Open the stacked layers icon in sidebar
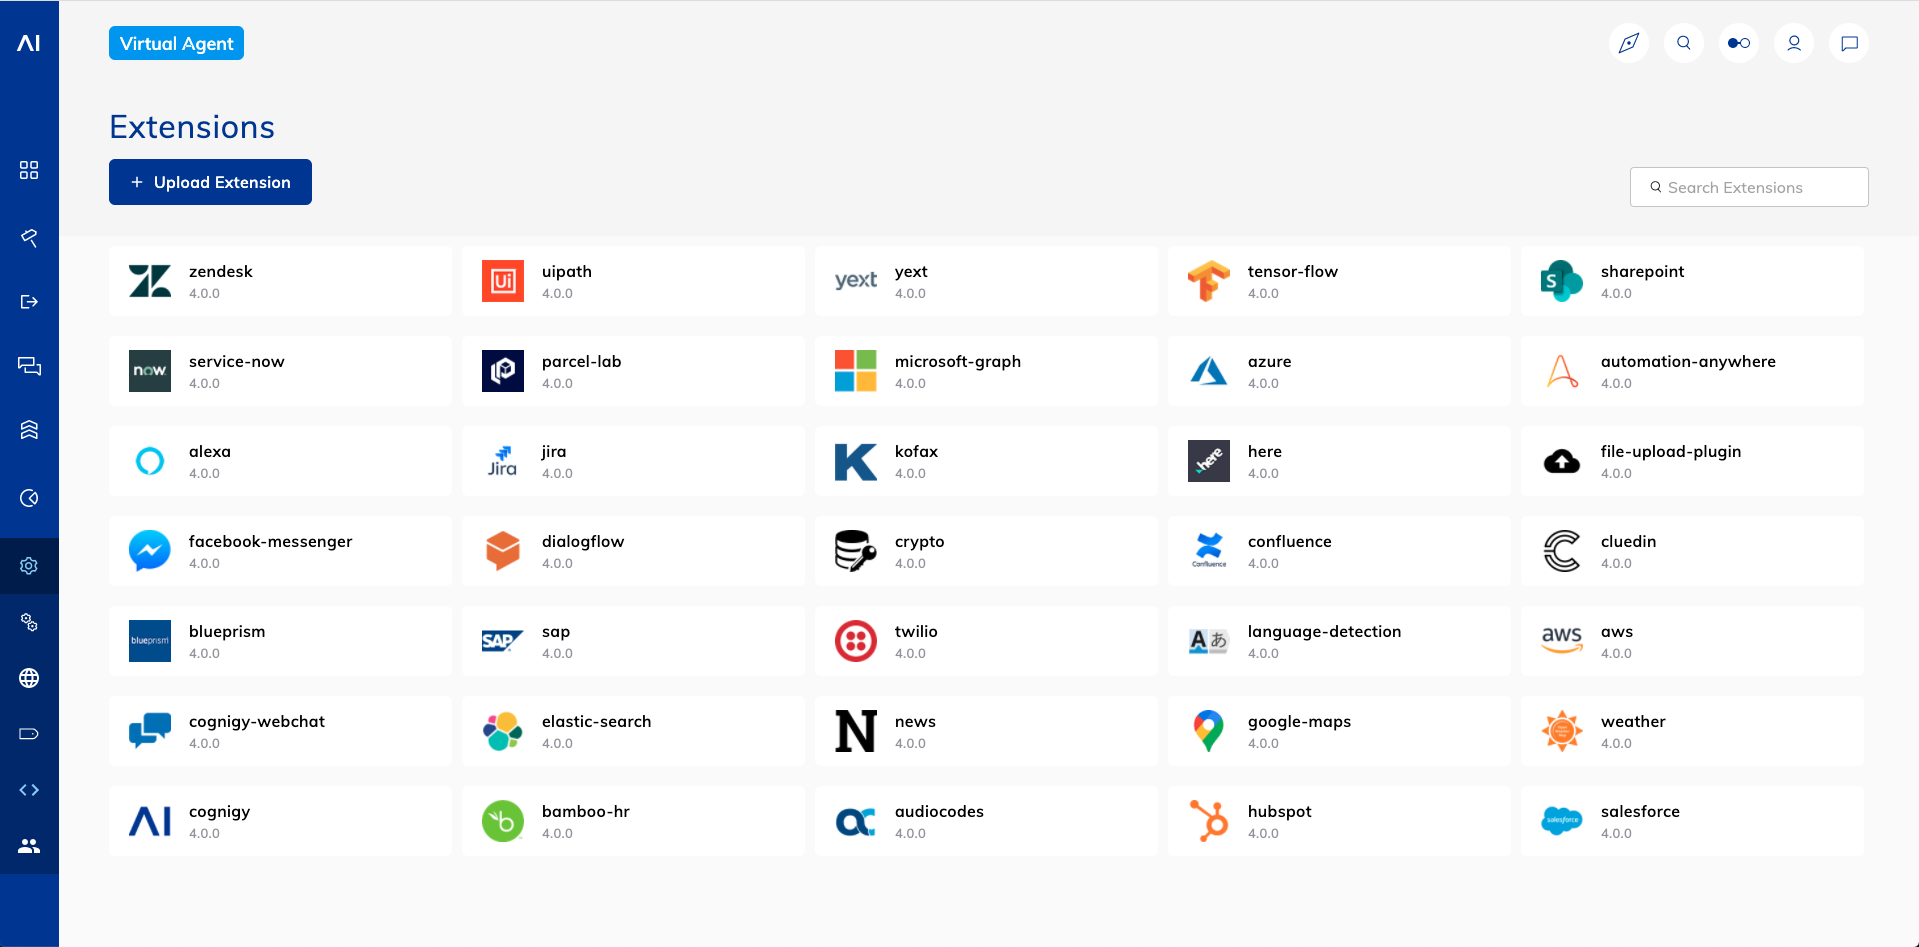 [29, 430]
